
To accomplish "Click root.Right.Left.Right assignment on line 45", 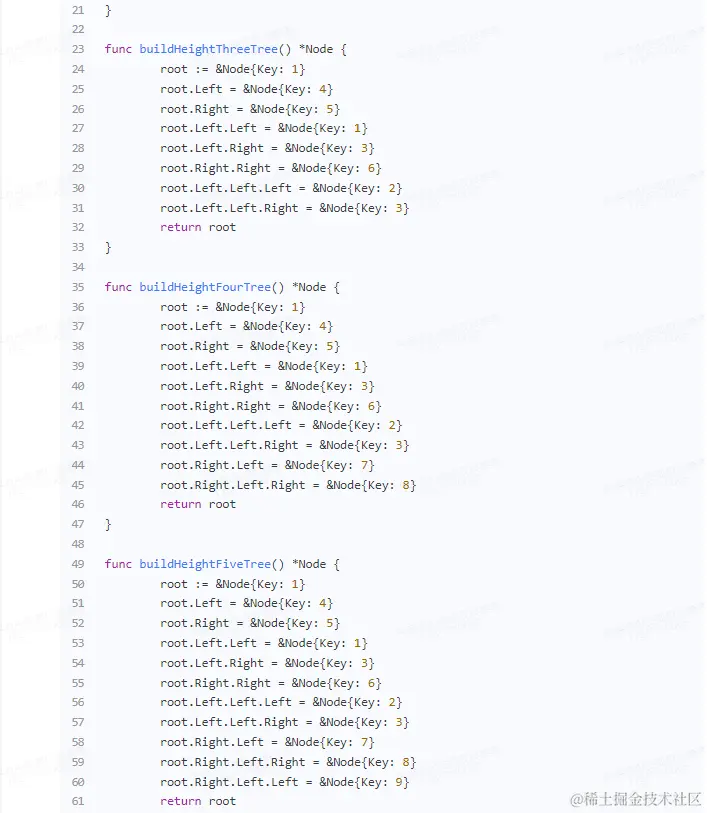I will (x=288, y=485).
